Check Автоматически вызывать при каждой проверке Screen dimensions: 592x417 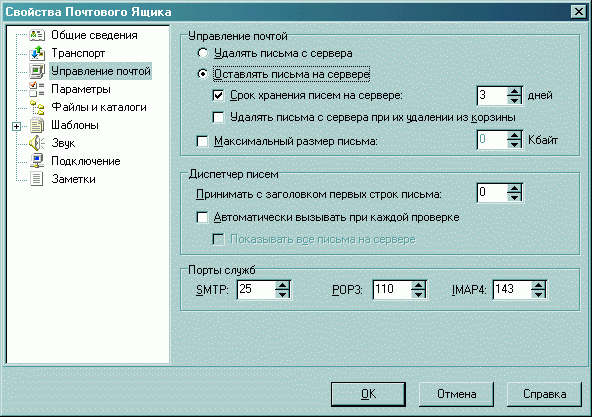[x=202, y=218]
